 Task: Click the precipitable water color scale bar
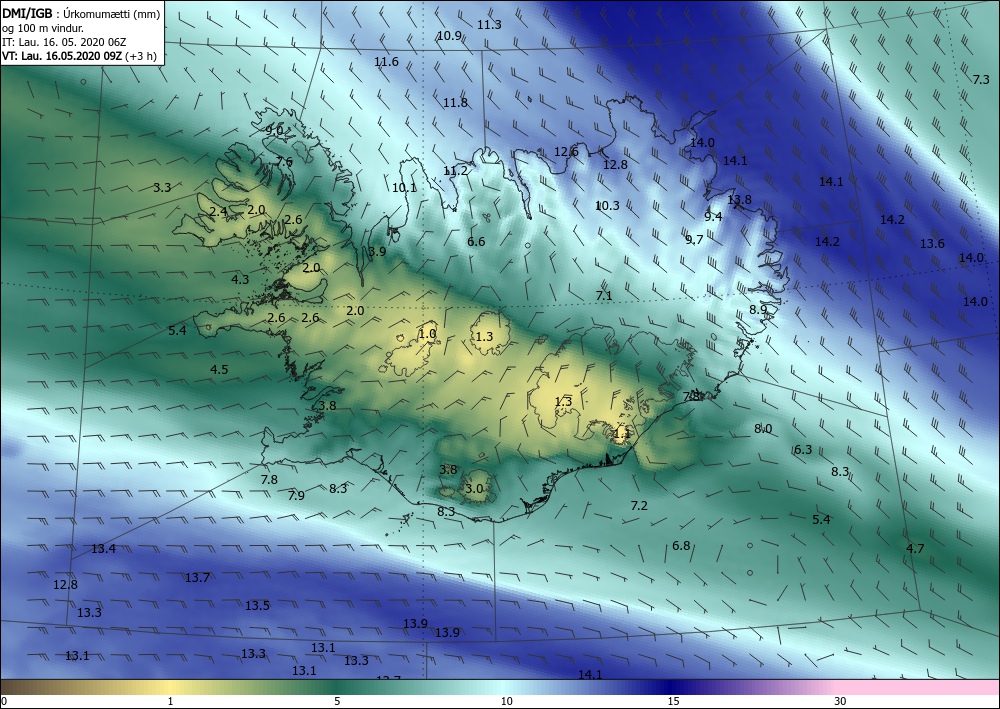pyautogui.click(x=500, y=687)
